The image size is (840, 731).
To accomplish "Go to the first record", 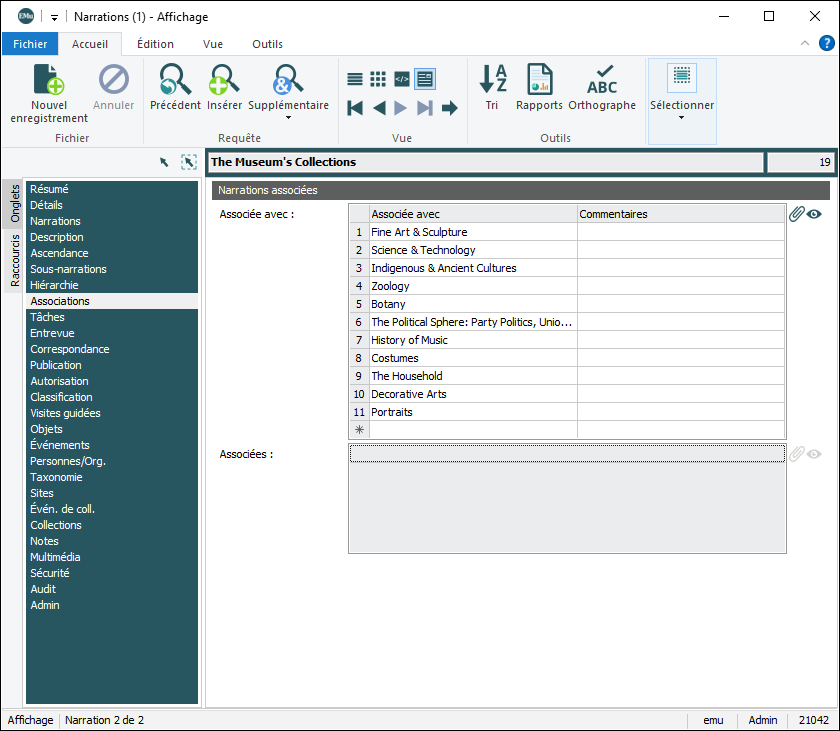I will (355, 108).
